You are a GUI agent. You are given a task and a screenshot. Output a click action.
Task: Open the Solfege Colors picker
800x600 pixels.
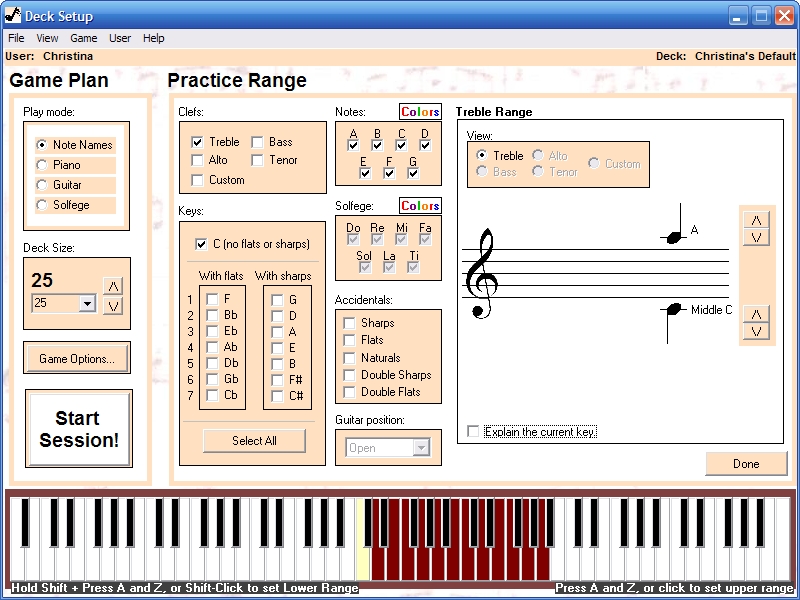[420, 206]
